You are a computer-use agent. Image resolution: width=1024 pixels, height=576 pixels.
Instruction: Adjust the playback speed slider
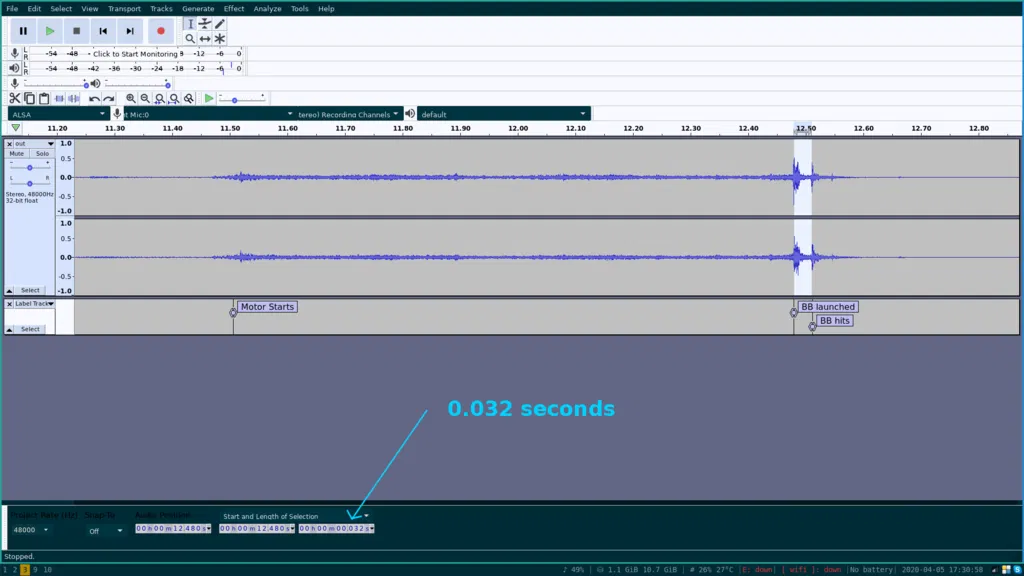pos(242,99)
